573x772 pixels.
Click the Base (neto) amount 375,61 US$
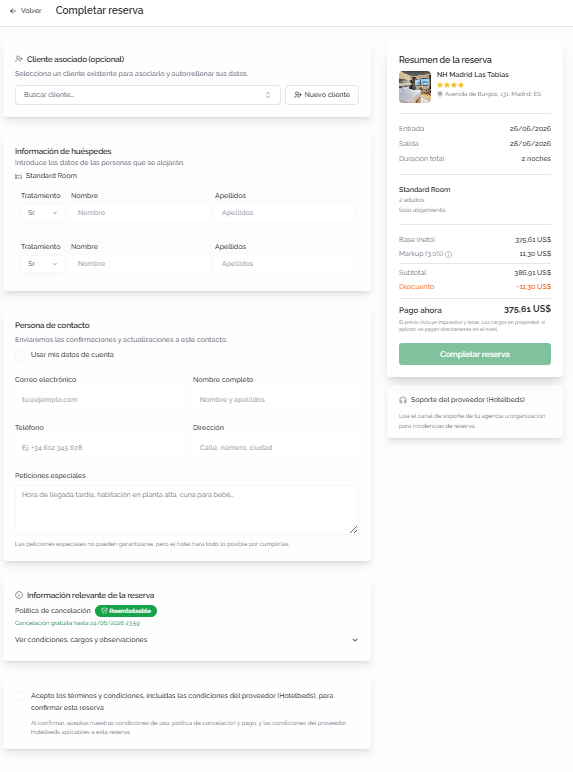click(533, 240)
